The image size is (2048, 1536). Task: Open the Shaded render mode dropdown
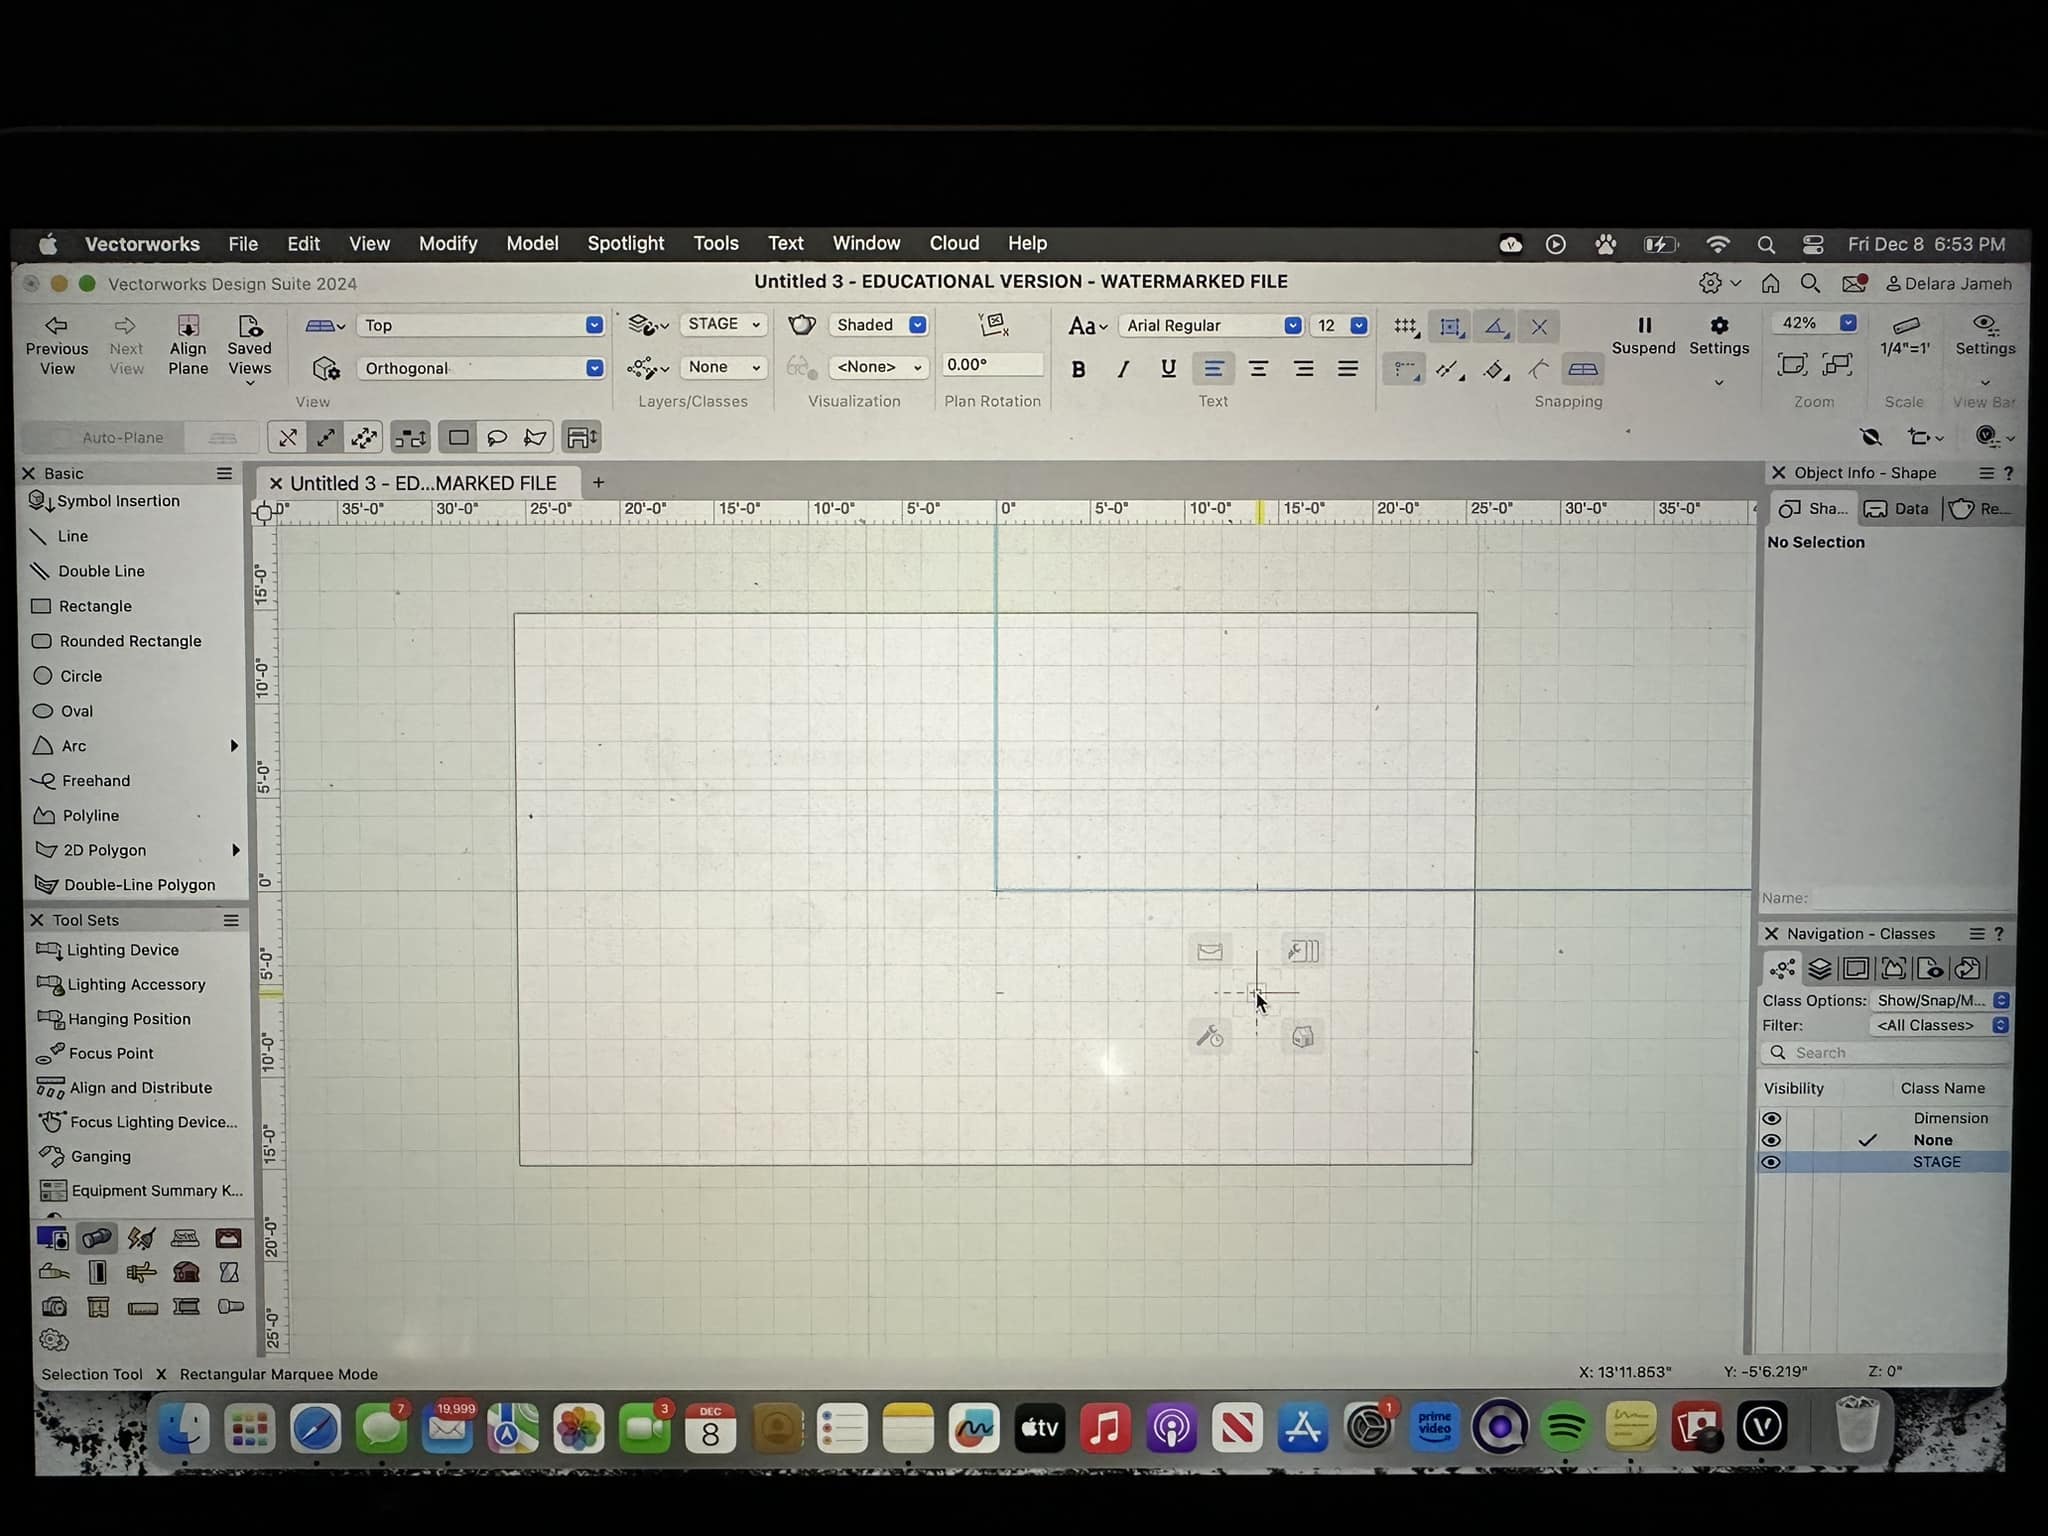coord(878,325)
